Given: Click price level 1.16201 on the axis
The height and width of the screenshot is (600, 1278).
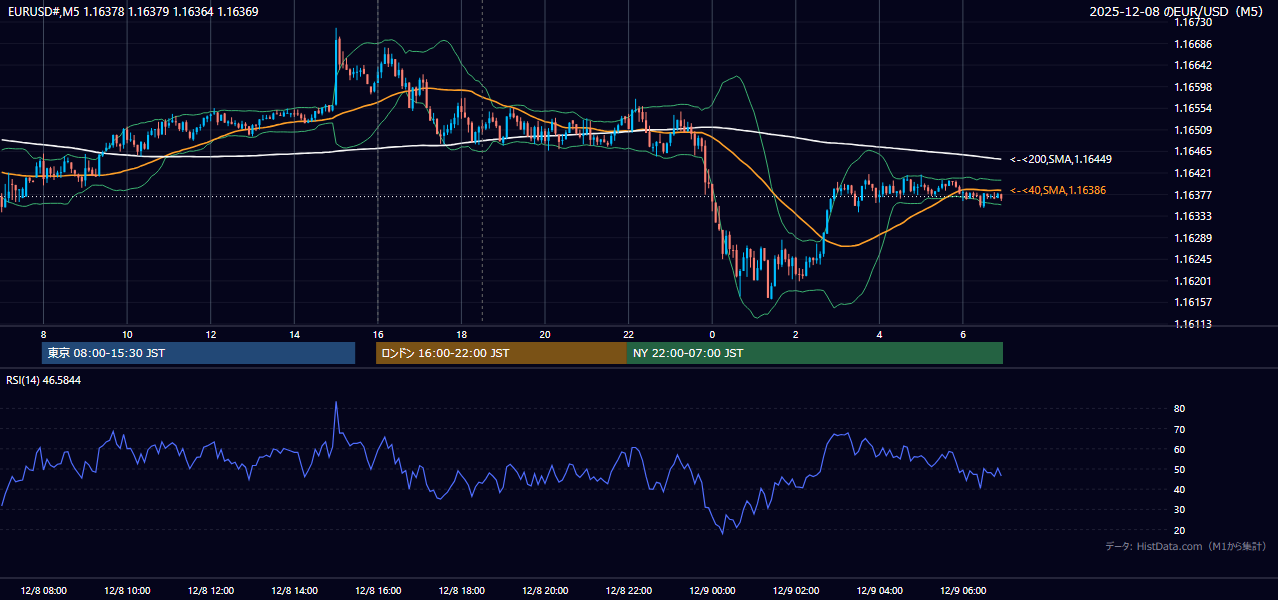Looking at the screenshot, I should [1193, 281].
